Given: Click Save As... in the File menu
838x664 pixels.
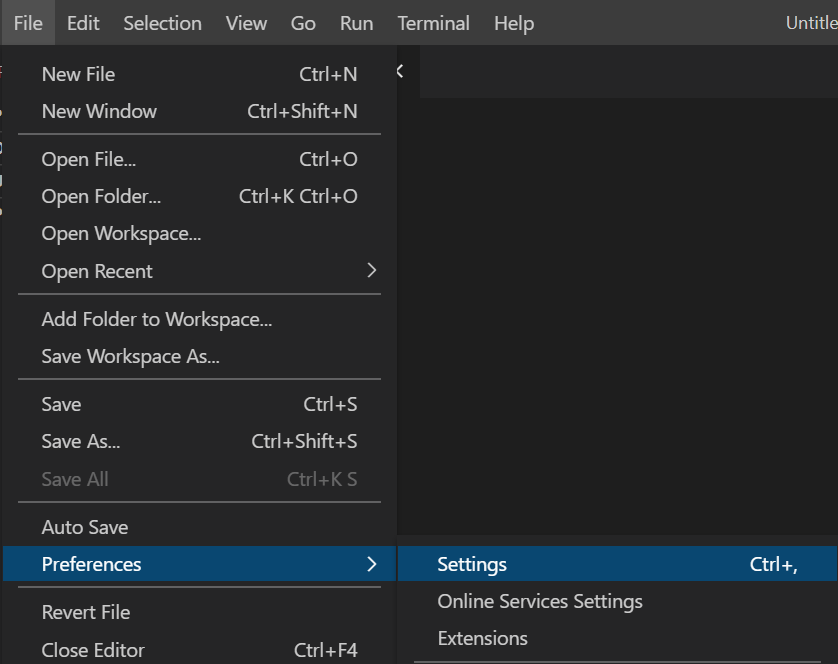Looking at the screenshot, I should (81, 441).
